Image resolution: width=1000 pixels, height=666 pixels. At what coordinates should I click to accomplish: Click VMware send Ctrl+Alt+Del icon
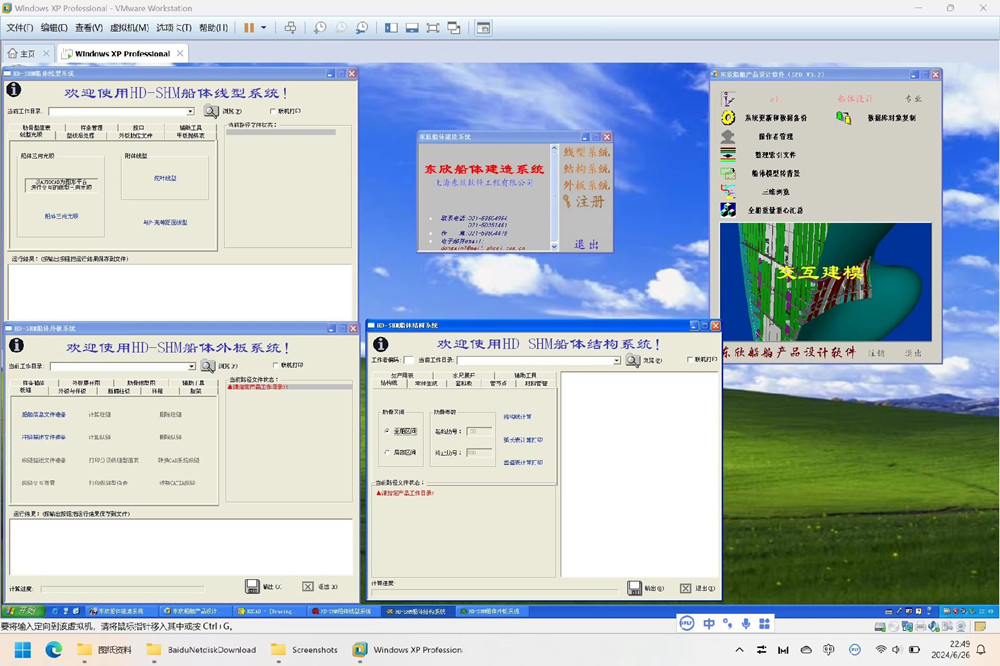290,27
